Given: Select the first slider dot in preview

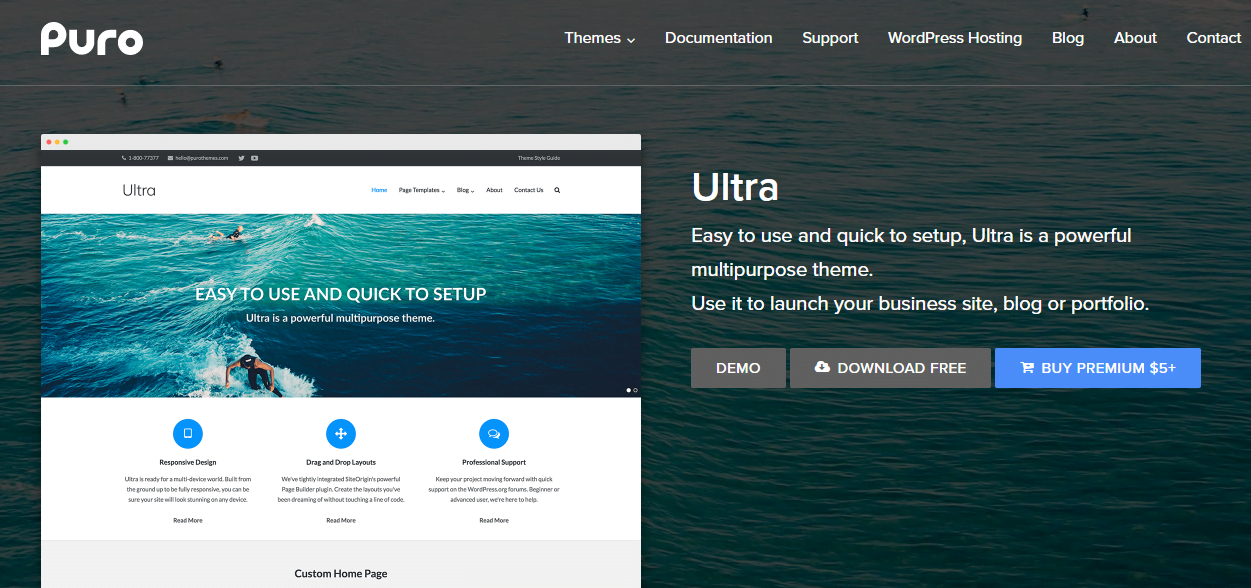Looking at the screenshot, I should coord(628,389).
